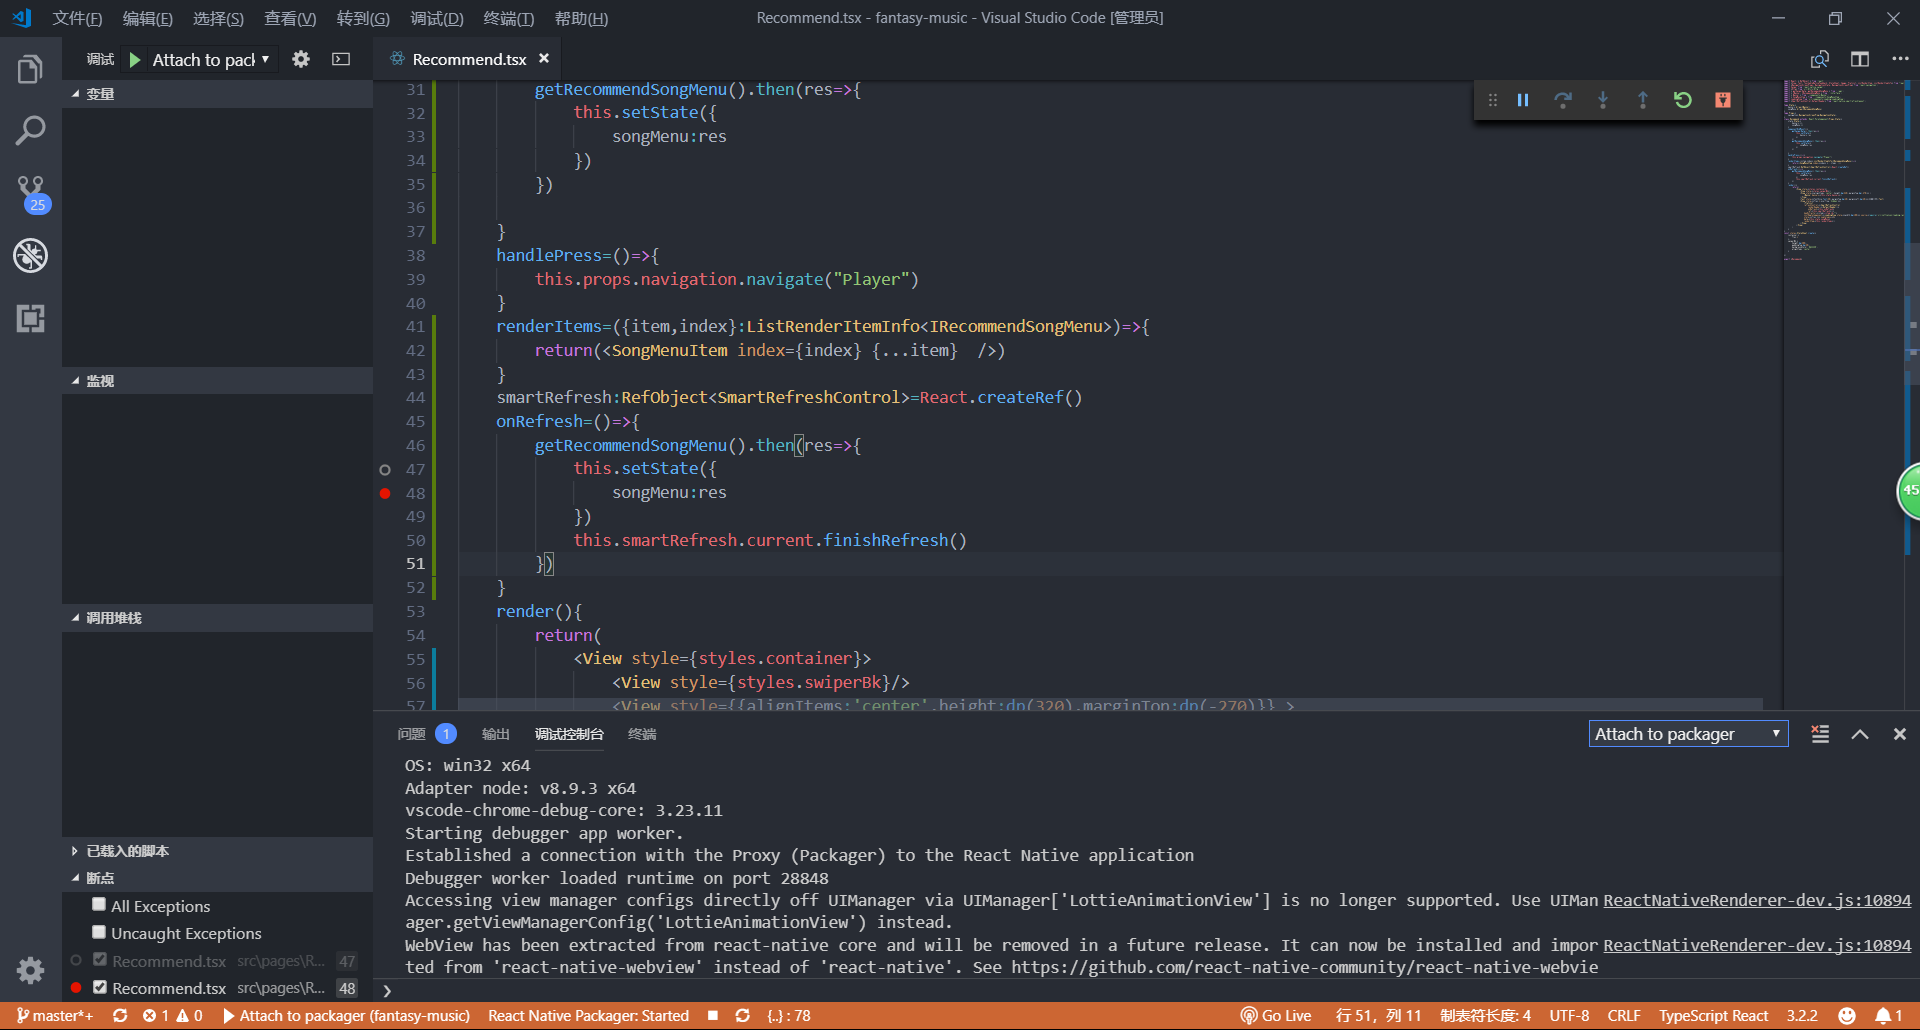Open the Extensions view
This screenshot has height=1030, width=1920.
[30, 318]
